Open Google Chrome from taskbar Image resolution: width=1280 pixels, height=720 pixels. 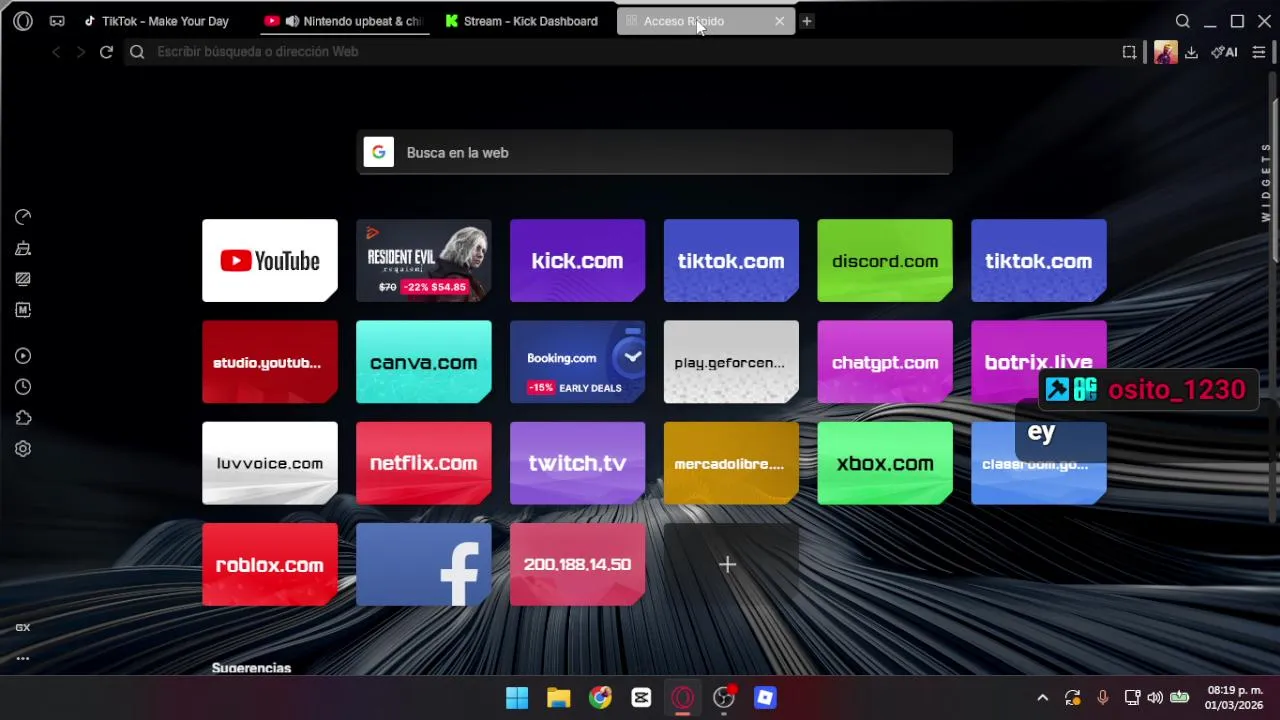[600, 698]
